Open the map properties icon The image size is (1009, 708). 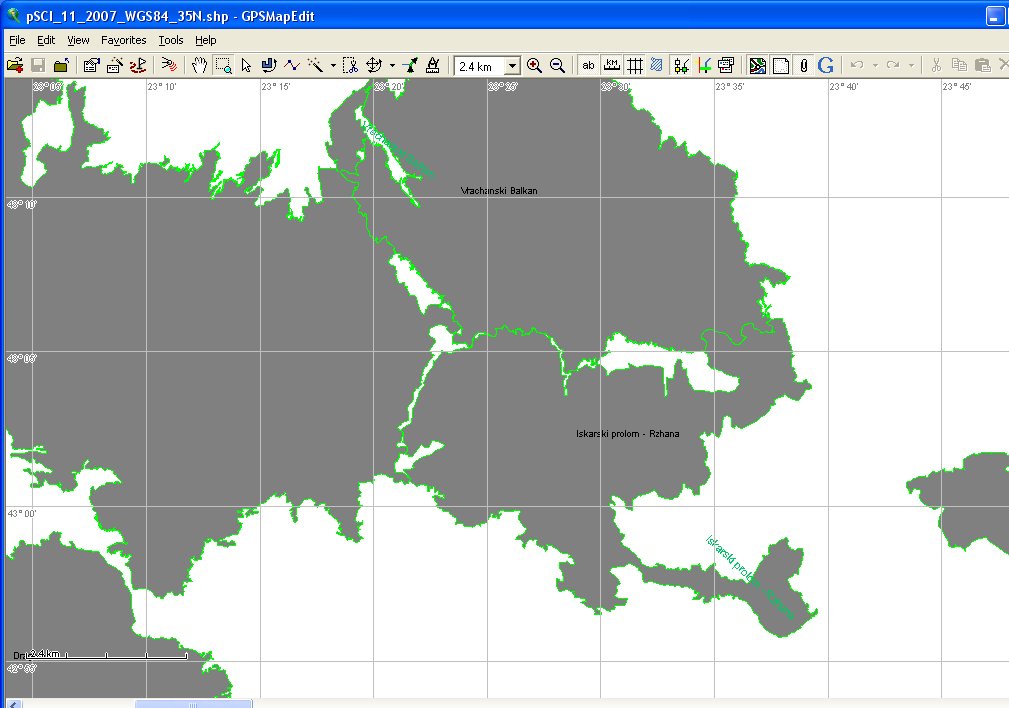[91, 65]
